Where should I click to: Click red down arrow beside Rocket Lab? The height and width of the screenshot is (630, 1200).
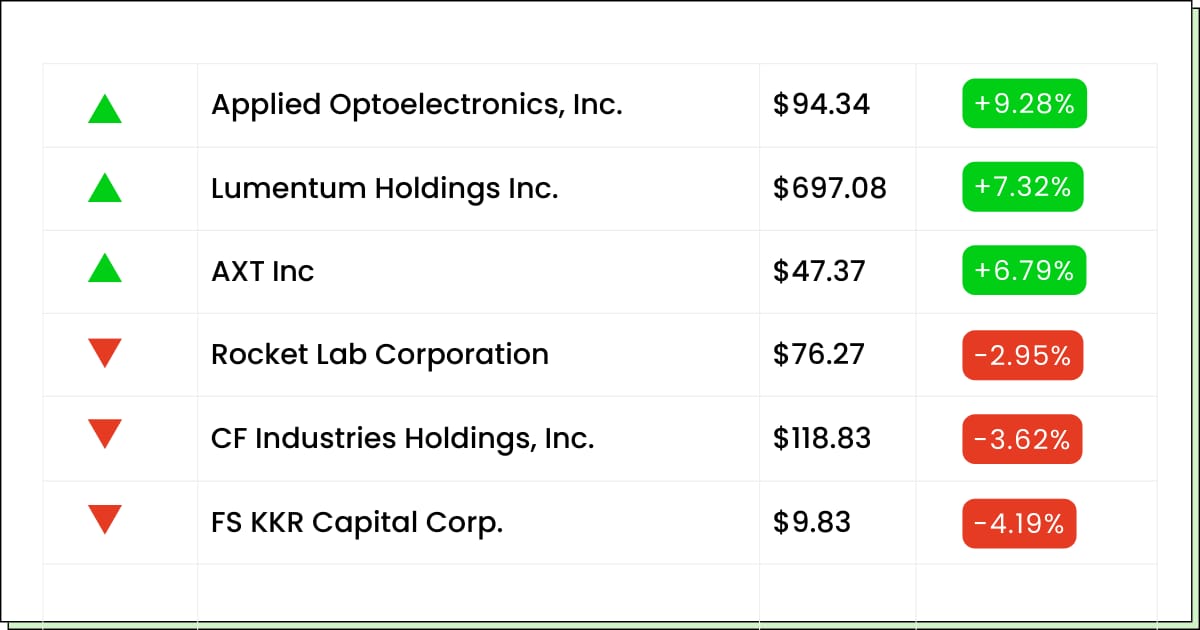[x=105, y=353]
